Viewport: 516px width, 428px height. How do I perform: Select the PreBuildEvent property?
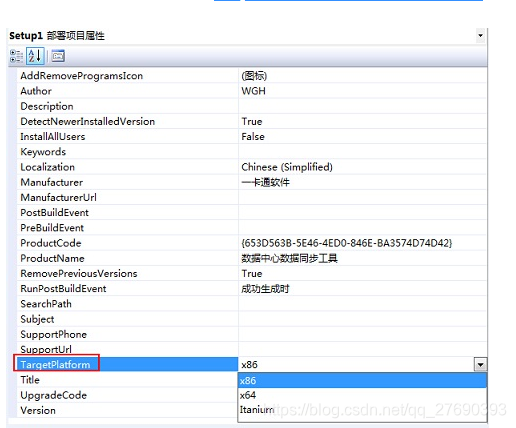52,228
